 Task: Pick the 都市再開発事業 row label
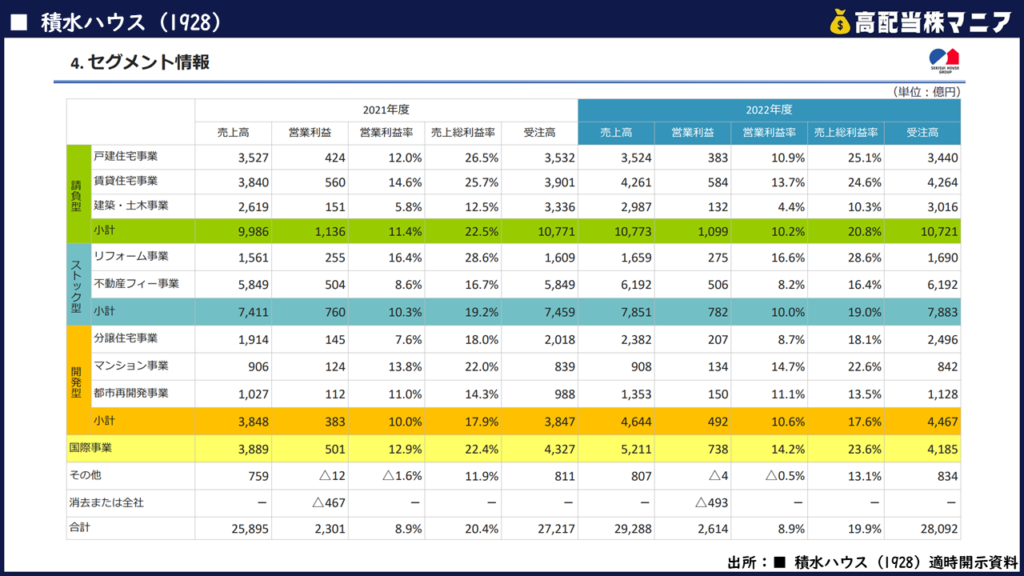pos(131,393)
